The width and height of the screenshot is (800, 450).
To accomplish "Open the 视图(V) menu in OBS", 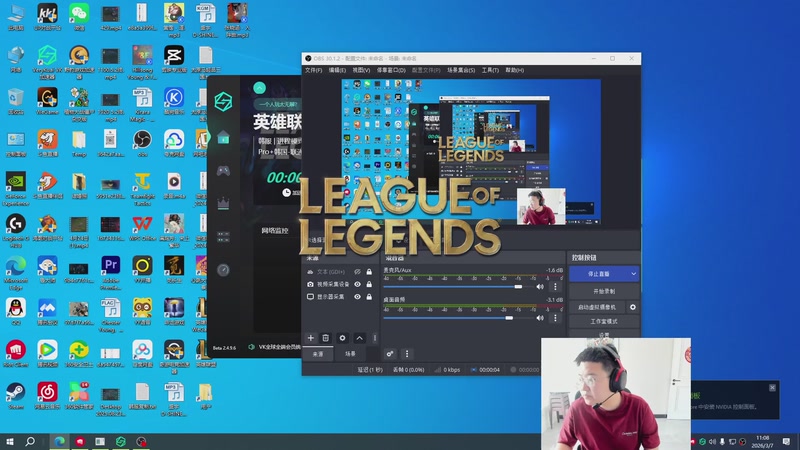I will coord(361,70).
